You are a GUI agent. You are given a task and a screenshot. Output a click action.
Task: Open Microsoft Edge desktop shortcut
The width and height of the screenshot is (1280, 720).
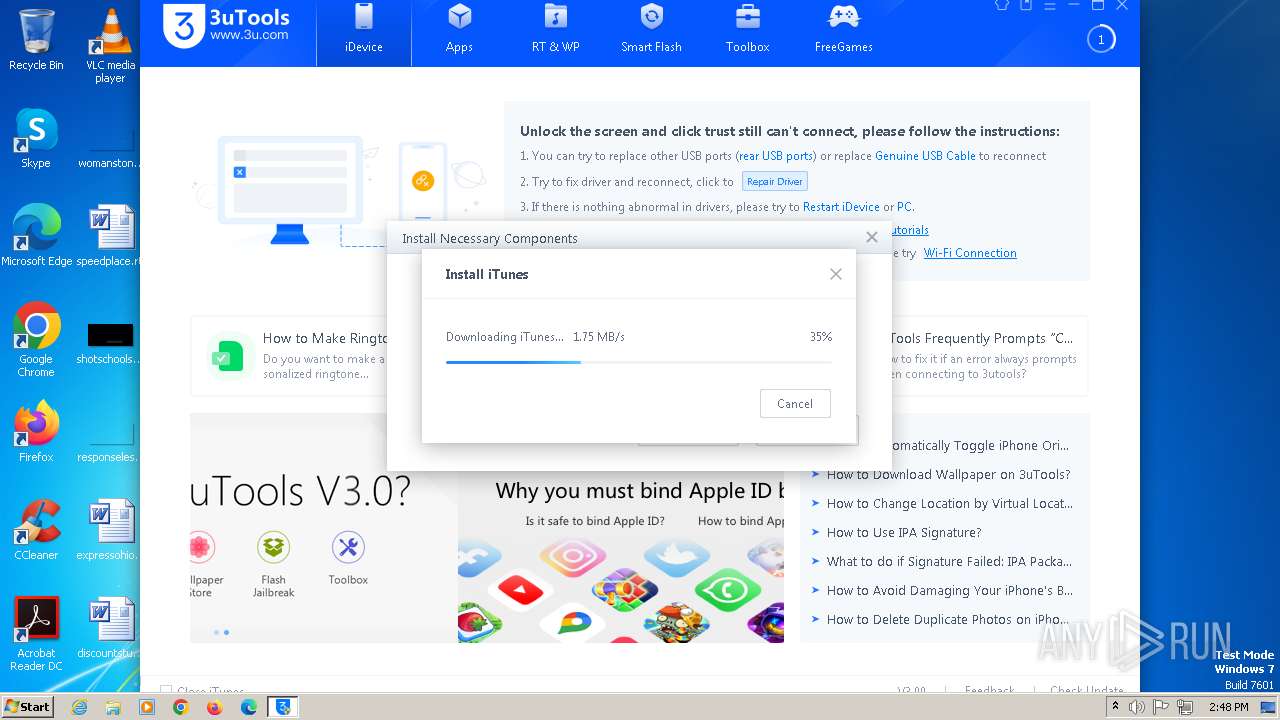coord(36,236)
